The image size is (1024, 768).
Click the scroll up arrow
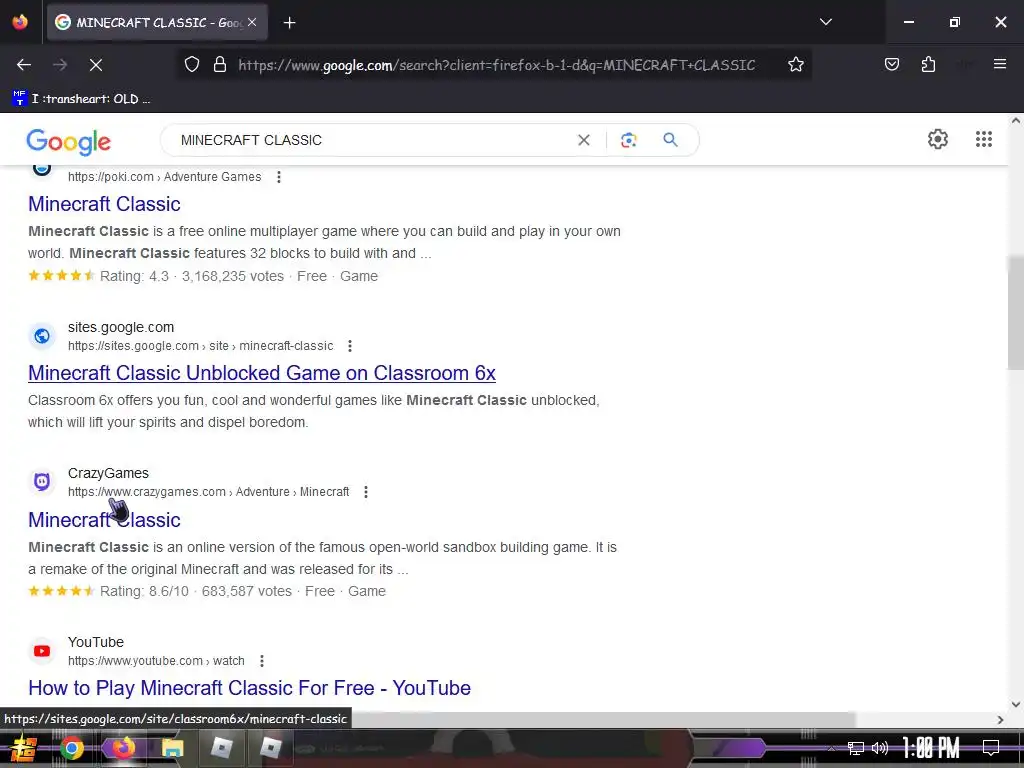pos(1016,121)
